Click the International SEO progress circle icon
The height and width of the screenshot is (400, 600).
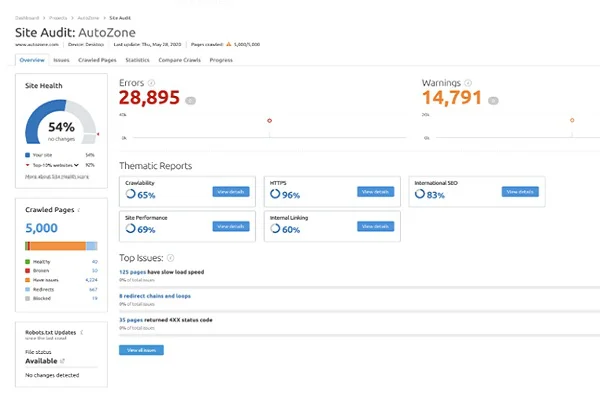420,194
